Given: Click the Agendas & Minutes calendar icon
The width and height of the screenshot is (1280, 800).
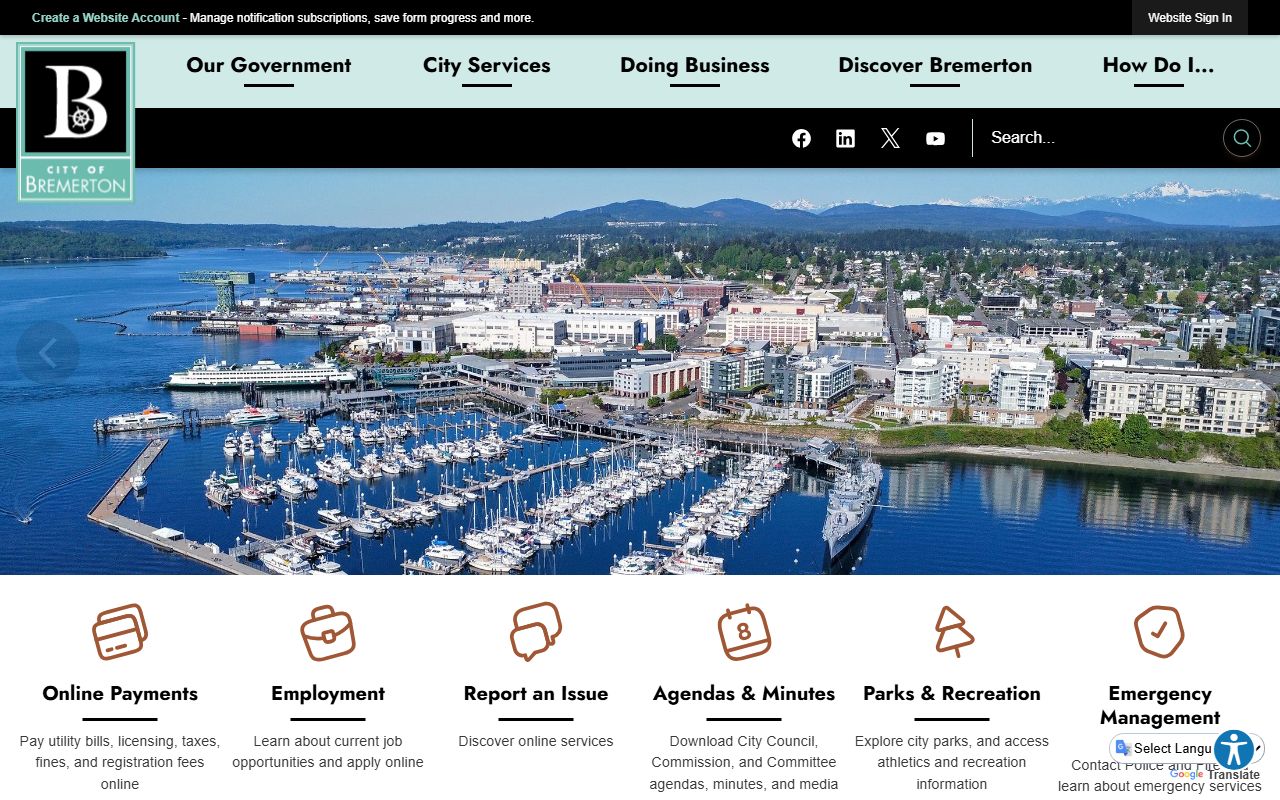Looking at the screenshot, I should [744, 632].
